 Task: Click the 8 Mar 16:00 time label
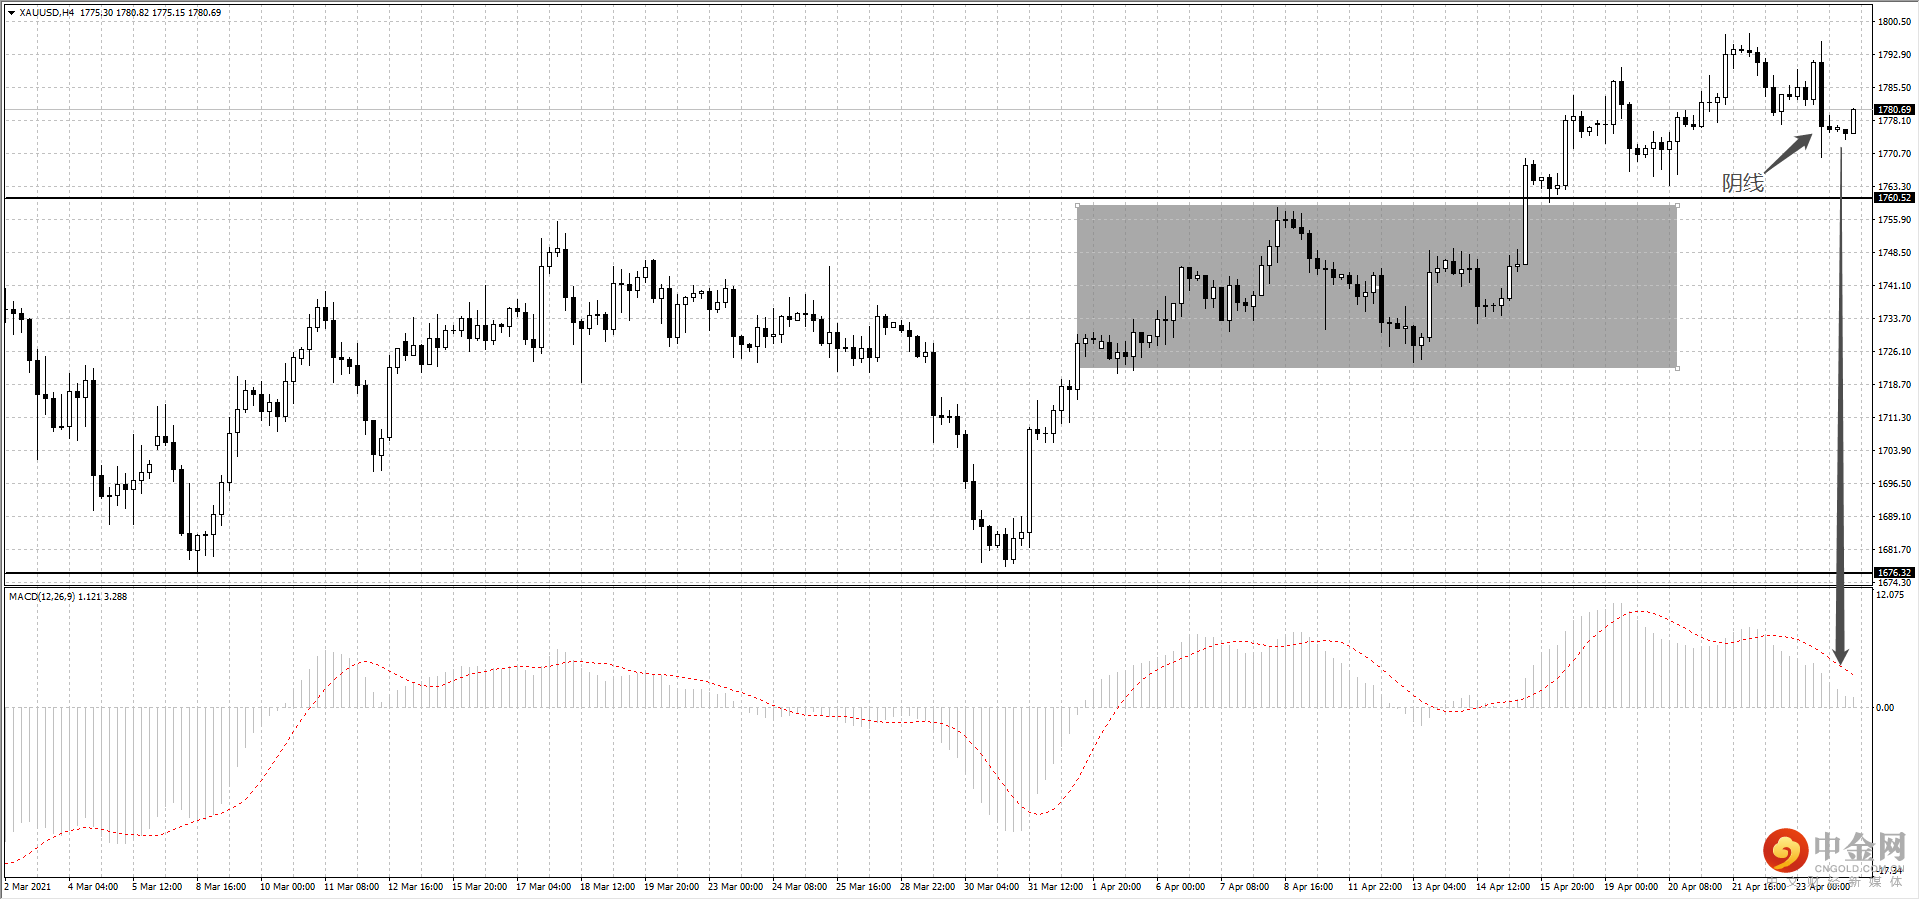tap(221, 887)
